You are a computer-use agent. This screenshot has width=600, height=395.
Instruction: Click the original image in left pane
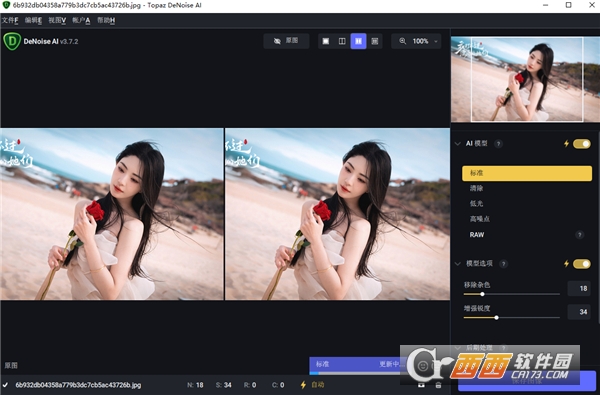[x=112, y=214]
